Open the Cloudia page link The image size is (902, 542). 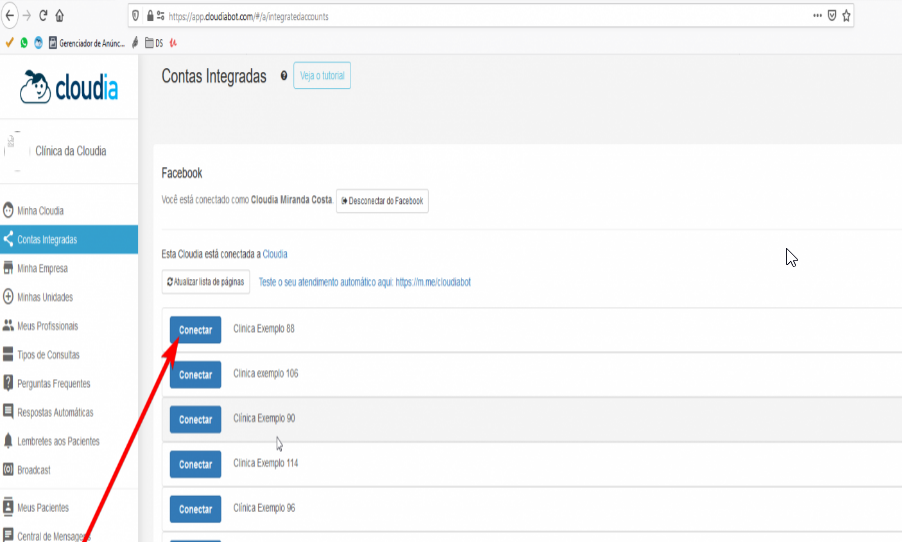click(275, 254)
